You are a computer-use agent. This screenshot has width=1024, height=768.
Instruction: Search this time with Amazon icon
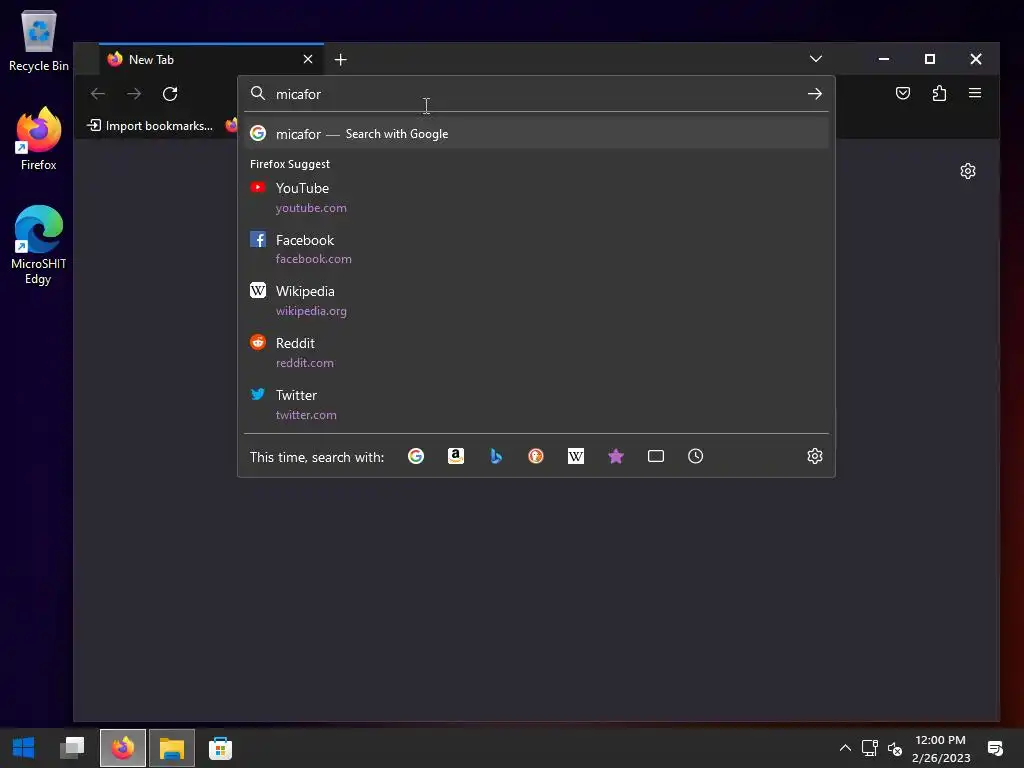(x=456, y=456)
